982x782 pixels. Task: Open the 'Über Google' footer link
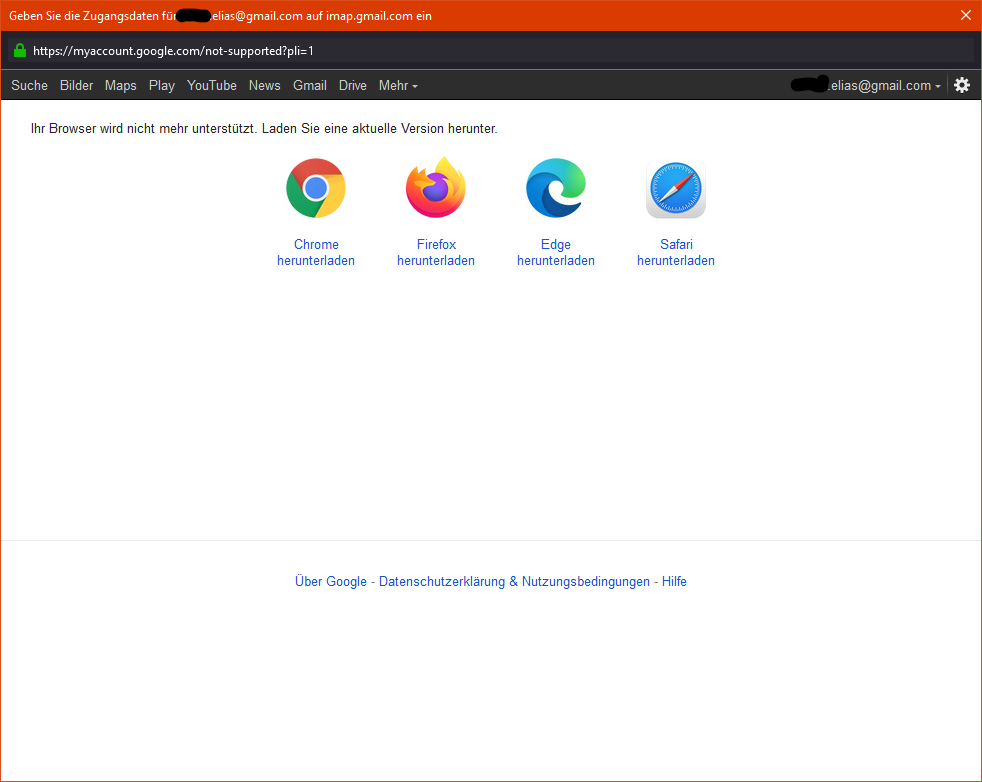(331, 581)
